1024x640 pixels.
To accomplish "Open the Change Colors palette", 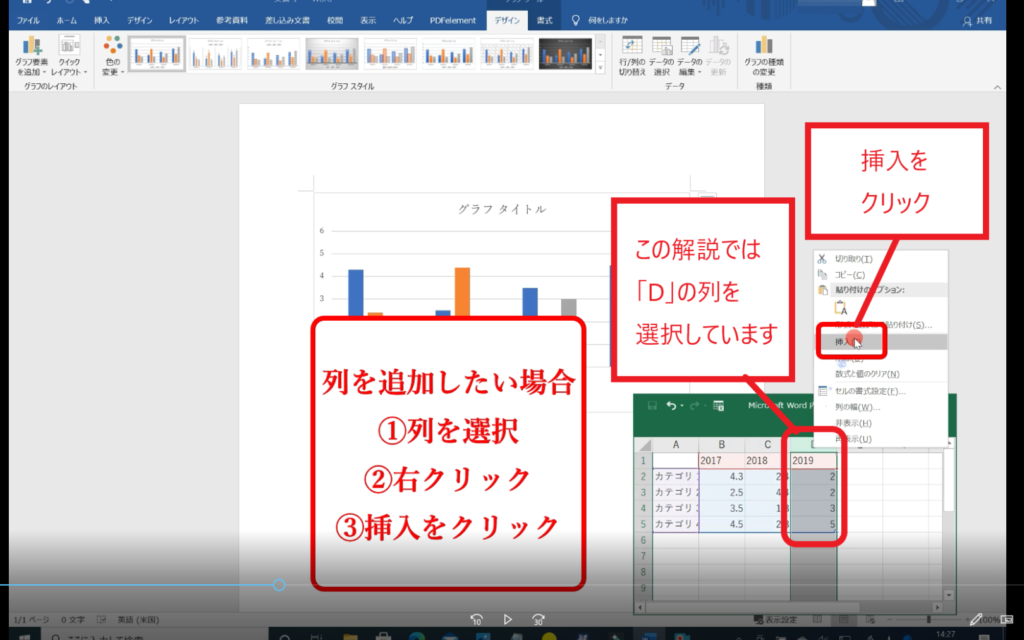I will pyautogui.click(x=113, y=55).
